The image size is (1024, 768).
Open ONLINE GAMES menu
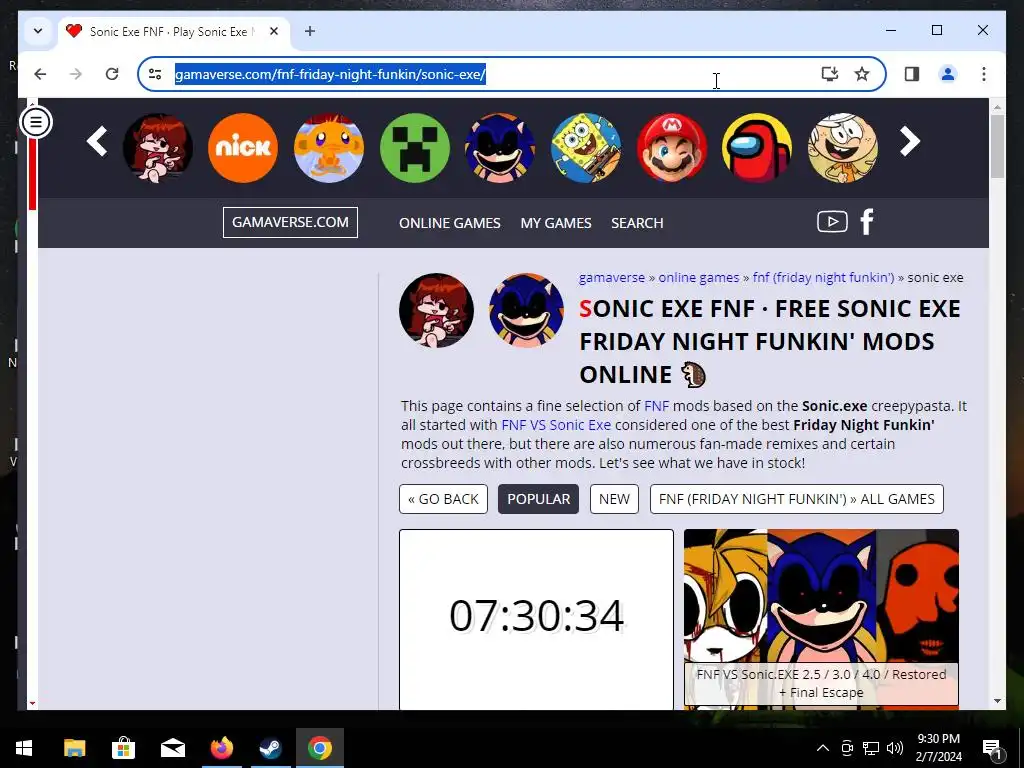(x=449, y=223)
